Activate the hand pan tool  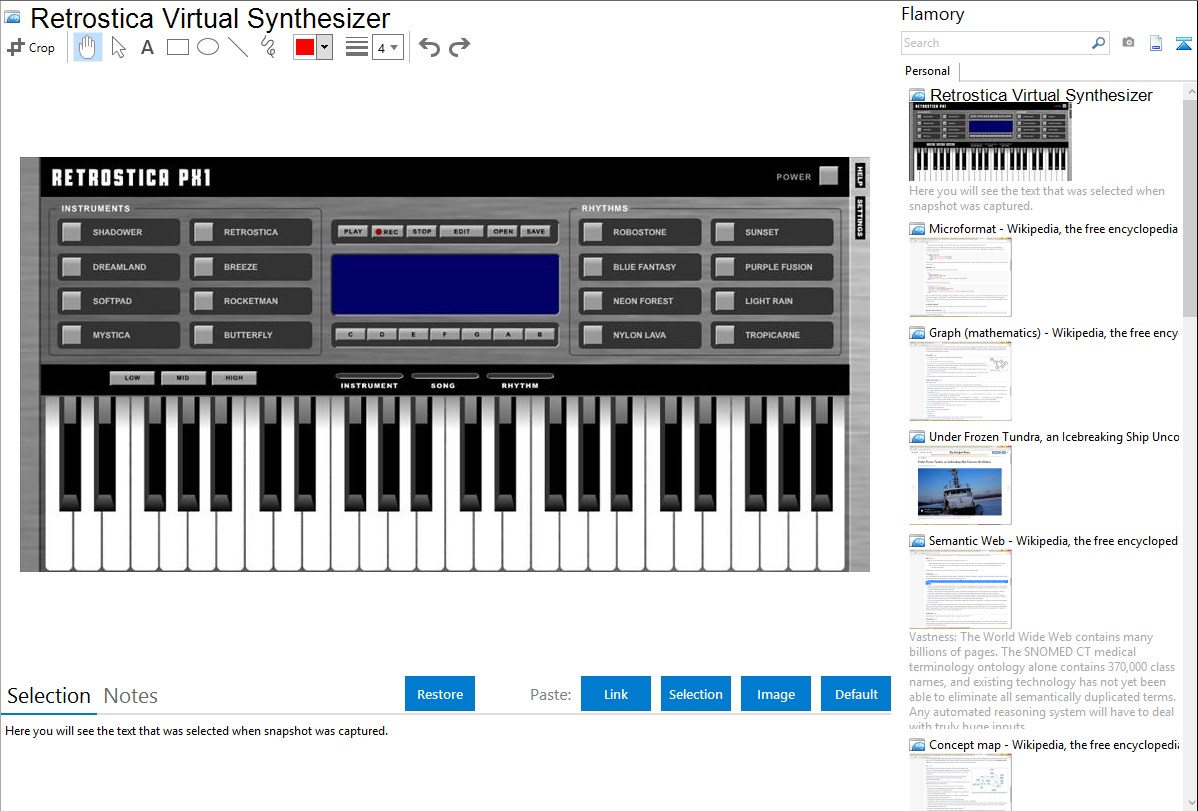tap(88, 47)
